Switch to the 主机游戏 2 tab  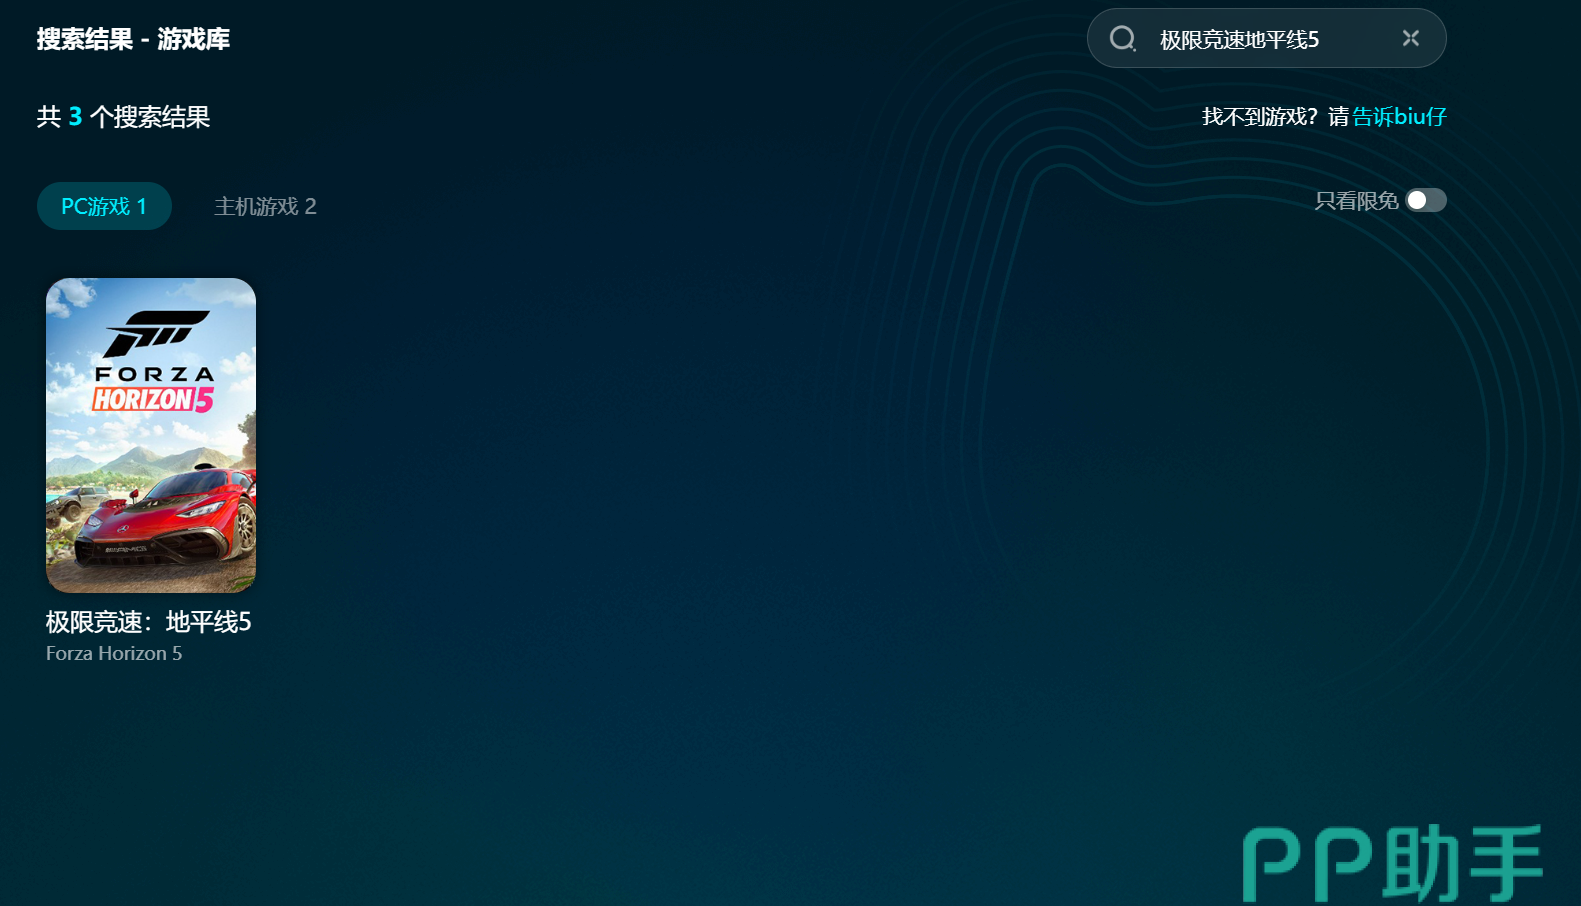tap(265, 206)
